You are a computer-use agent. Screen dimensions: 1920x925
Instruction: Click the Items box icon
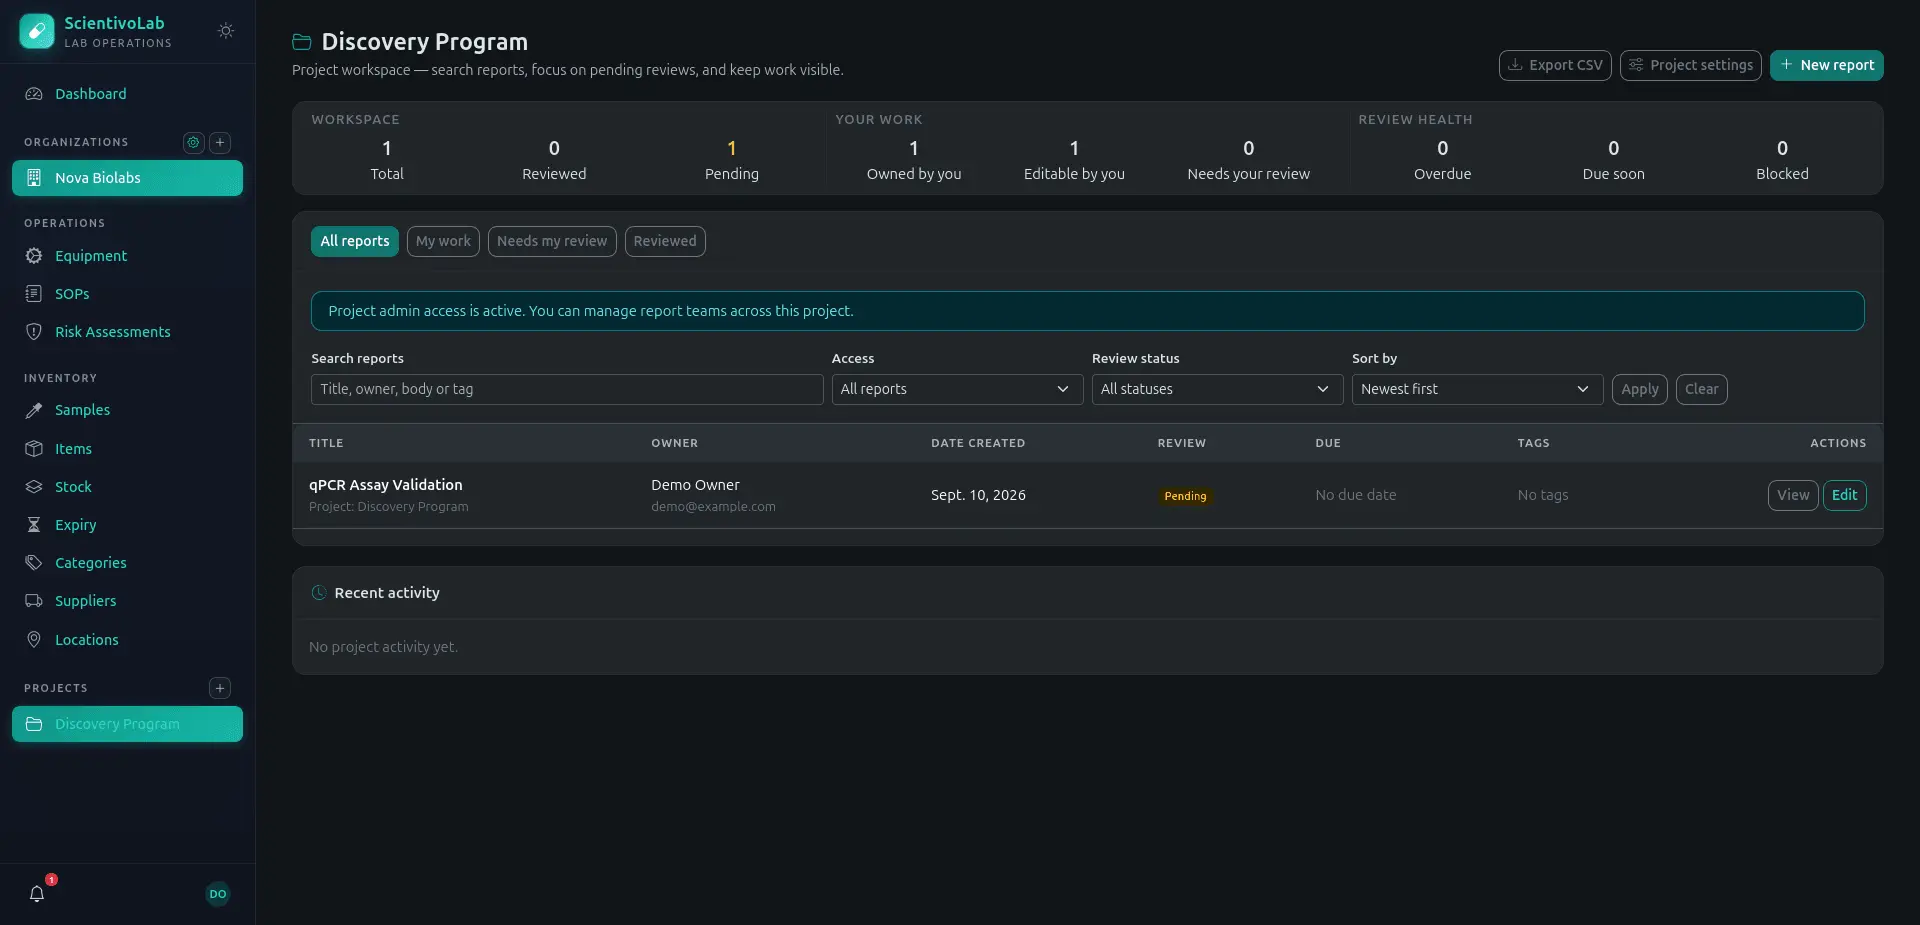(34, 449)
